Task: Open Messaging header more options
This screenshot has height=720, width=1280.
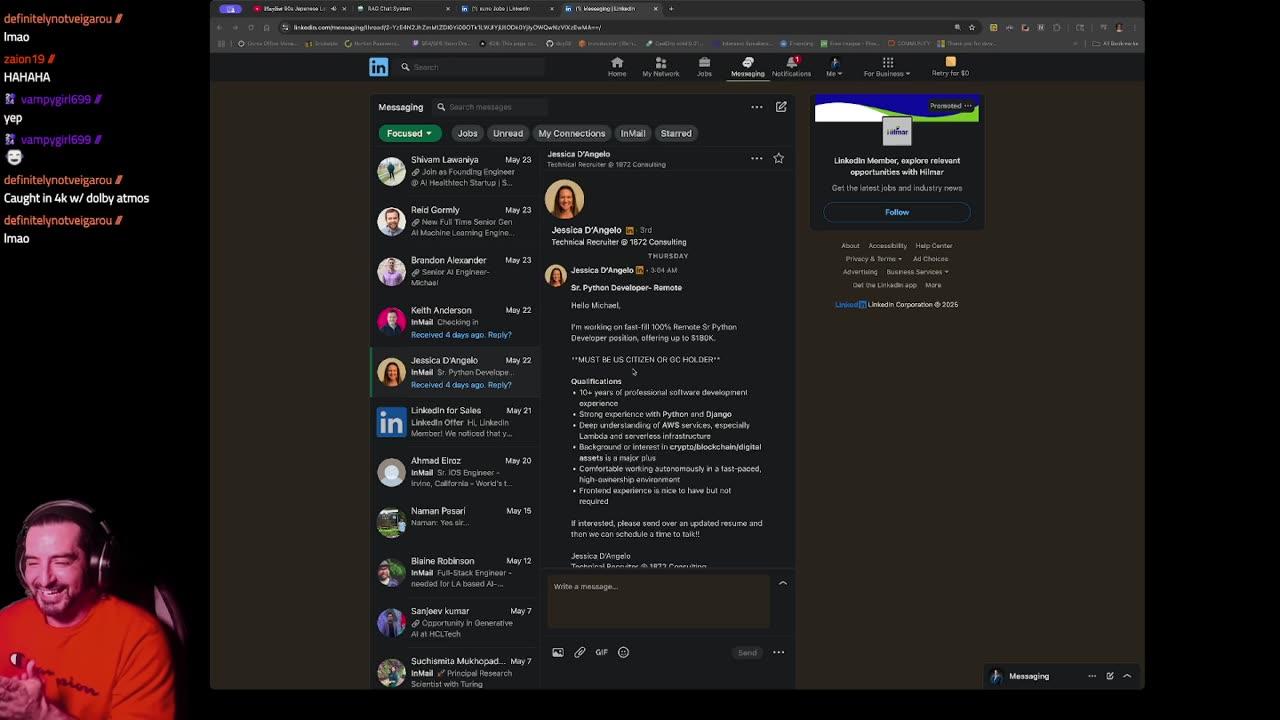Action: point(757,107)
